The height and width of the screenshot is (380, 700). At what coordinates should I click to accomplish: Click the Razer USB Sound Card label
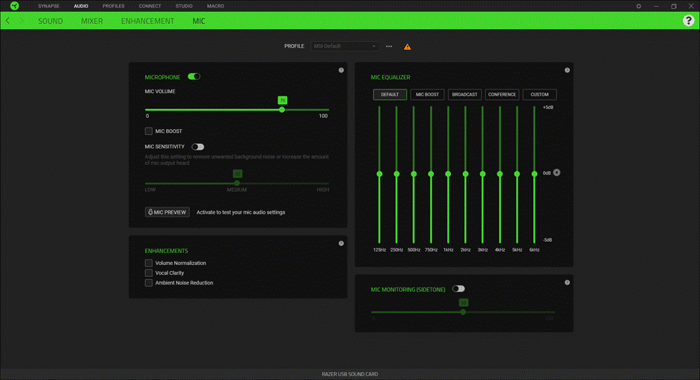pyautogui.click(x=350, y=374)
